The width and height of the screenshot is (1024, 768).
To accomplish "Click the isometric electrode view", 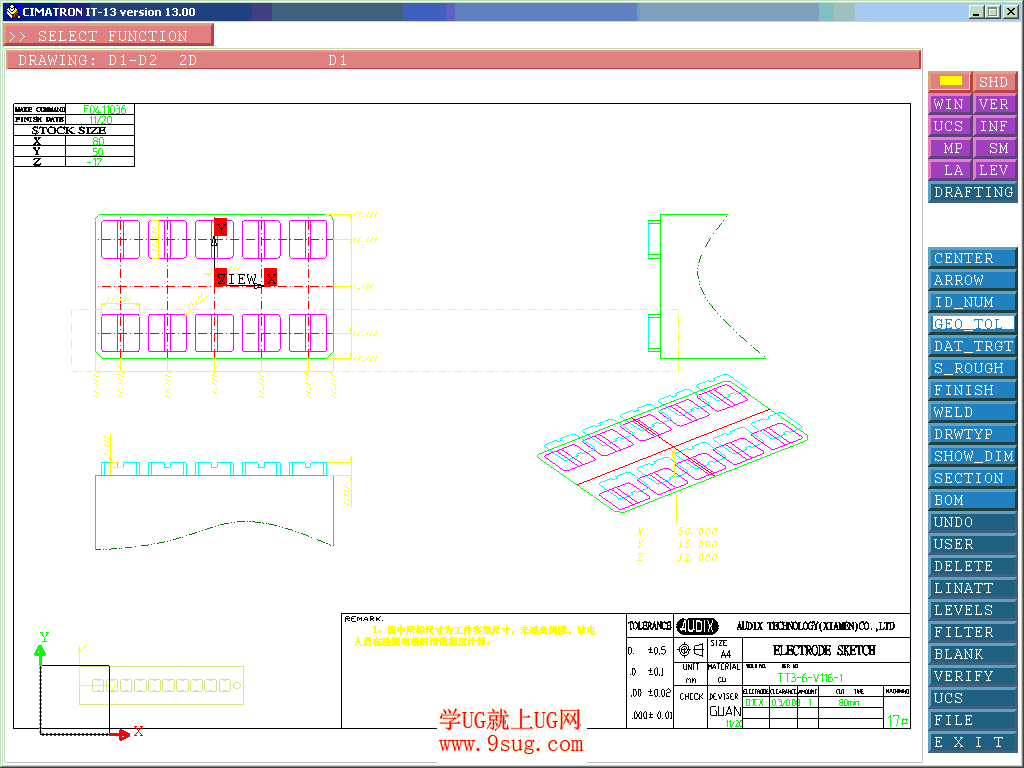I will [x=673, y=443].
